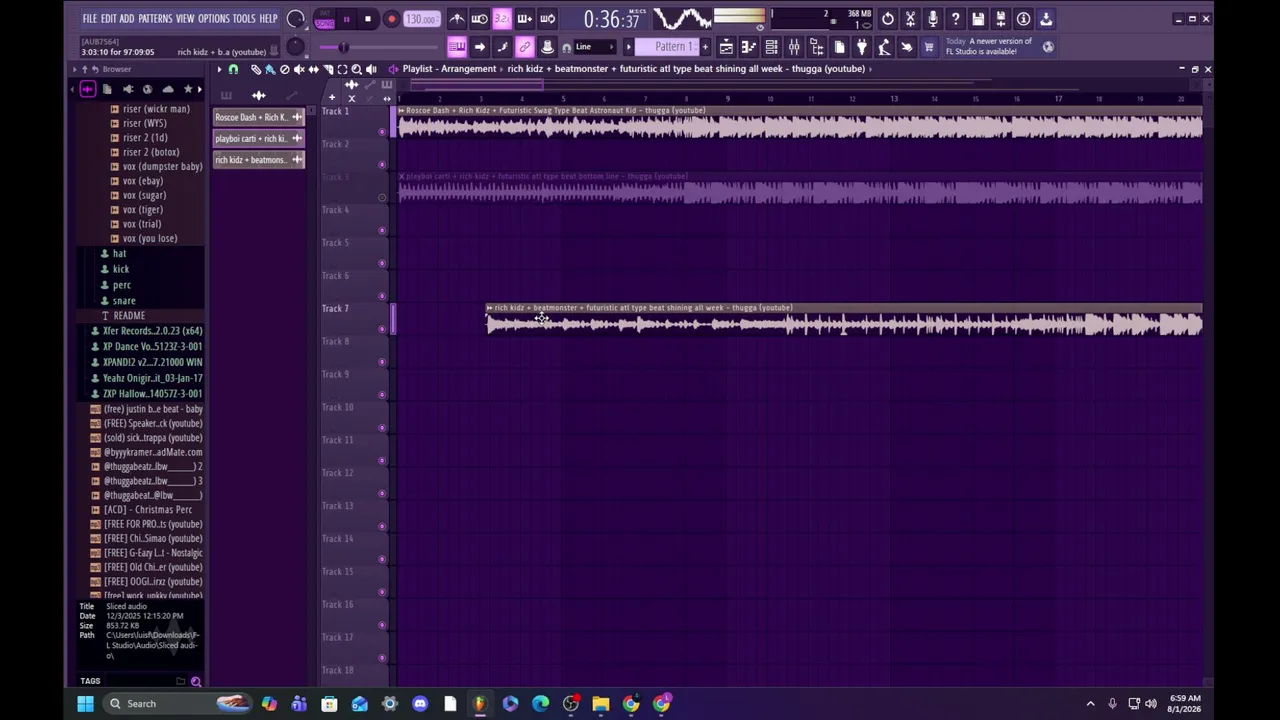Screen dimensions: 1280x720
Task: Pause the song with the pause button
Action: pyautogui.click(x=346, y=19)
